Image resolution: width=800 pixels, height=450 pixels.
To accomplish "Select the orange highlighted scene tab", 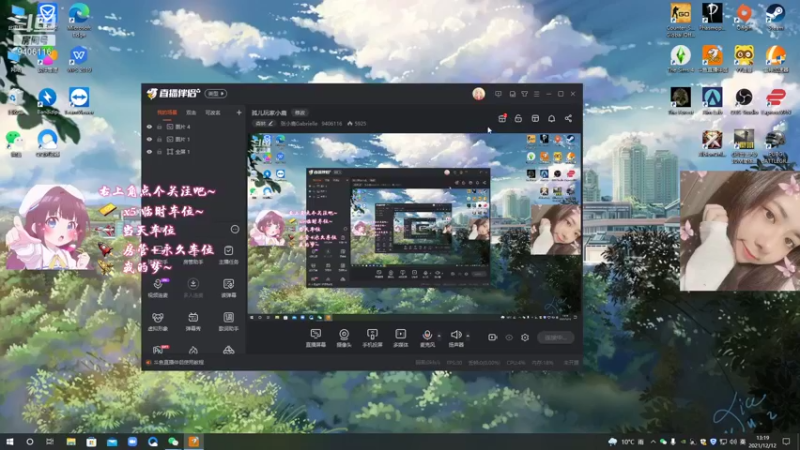I will 167,113.
